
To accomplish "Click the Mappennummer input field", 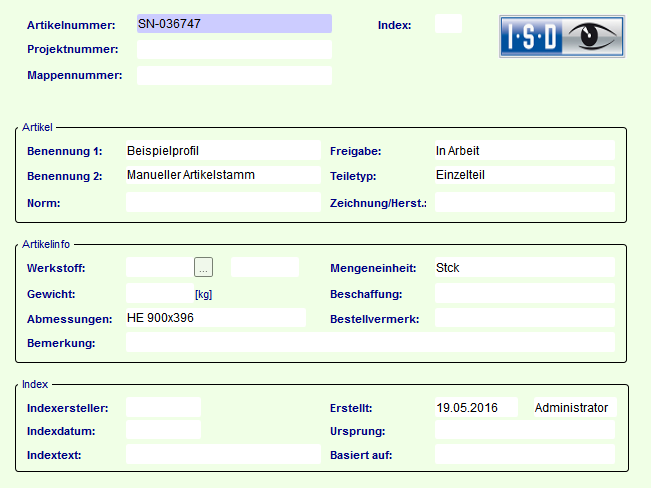I will tap(233, 75).
